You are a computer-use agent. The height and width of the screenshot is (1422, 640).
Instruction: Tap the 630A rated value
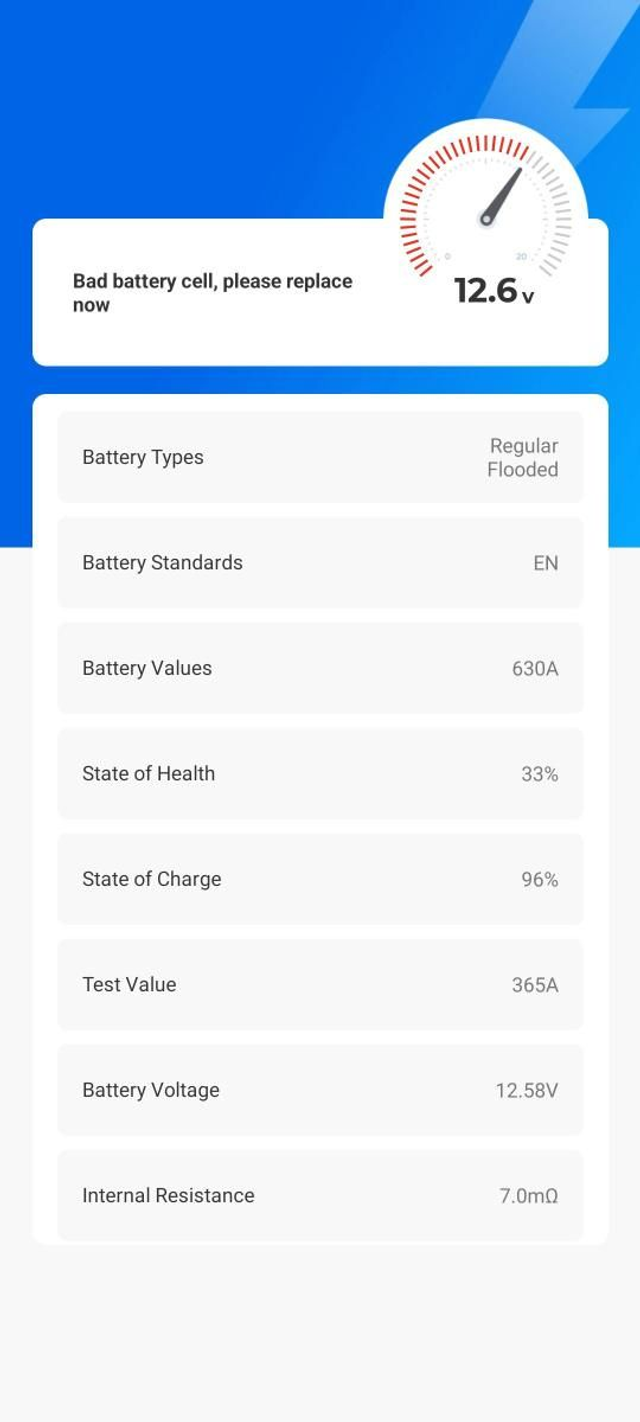tap(535, 668)
